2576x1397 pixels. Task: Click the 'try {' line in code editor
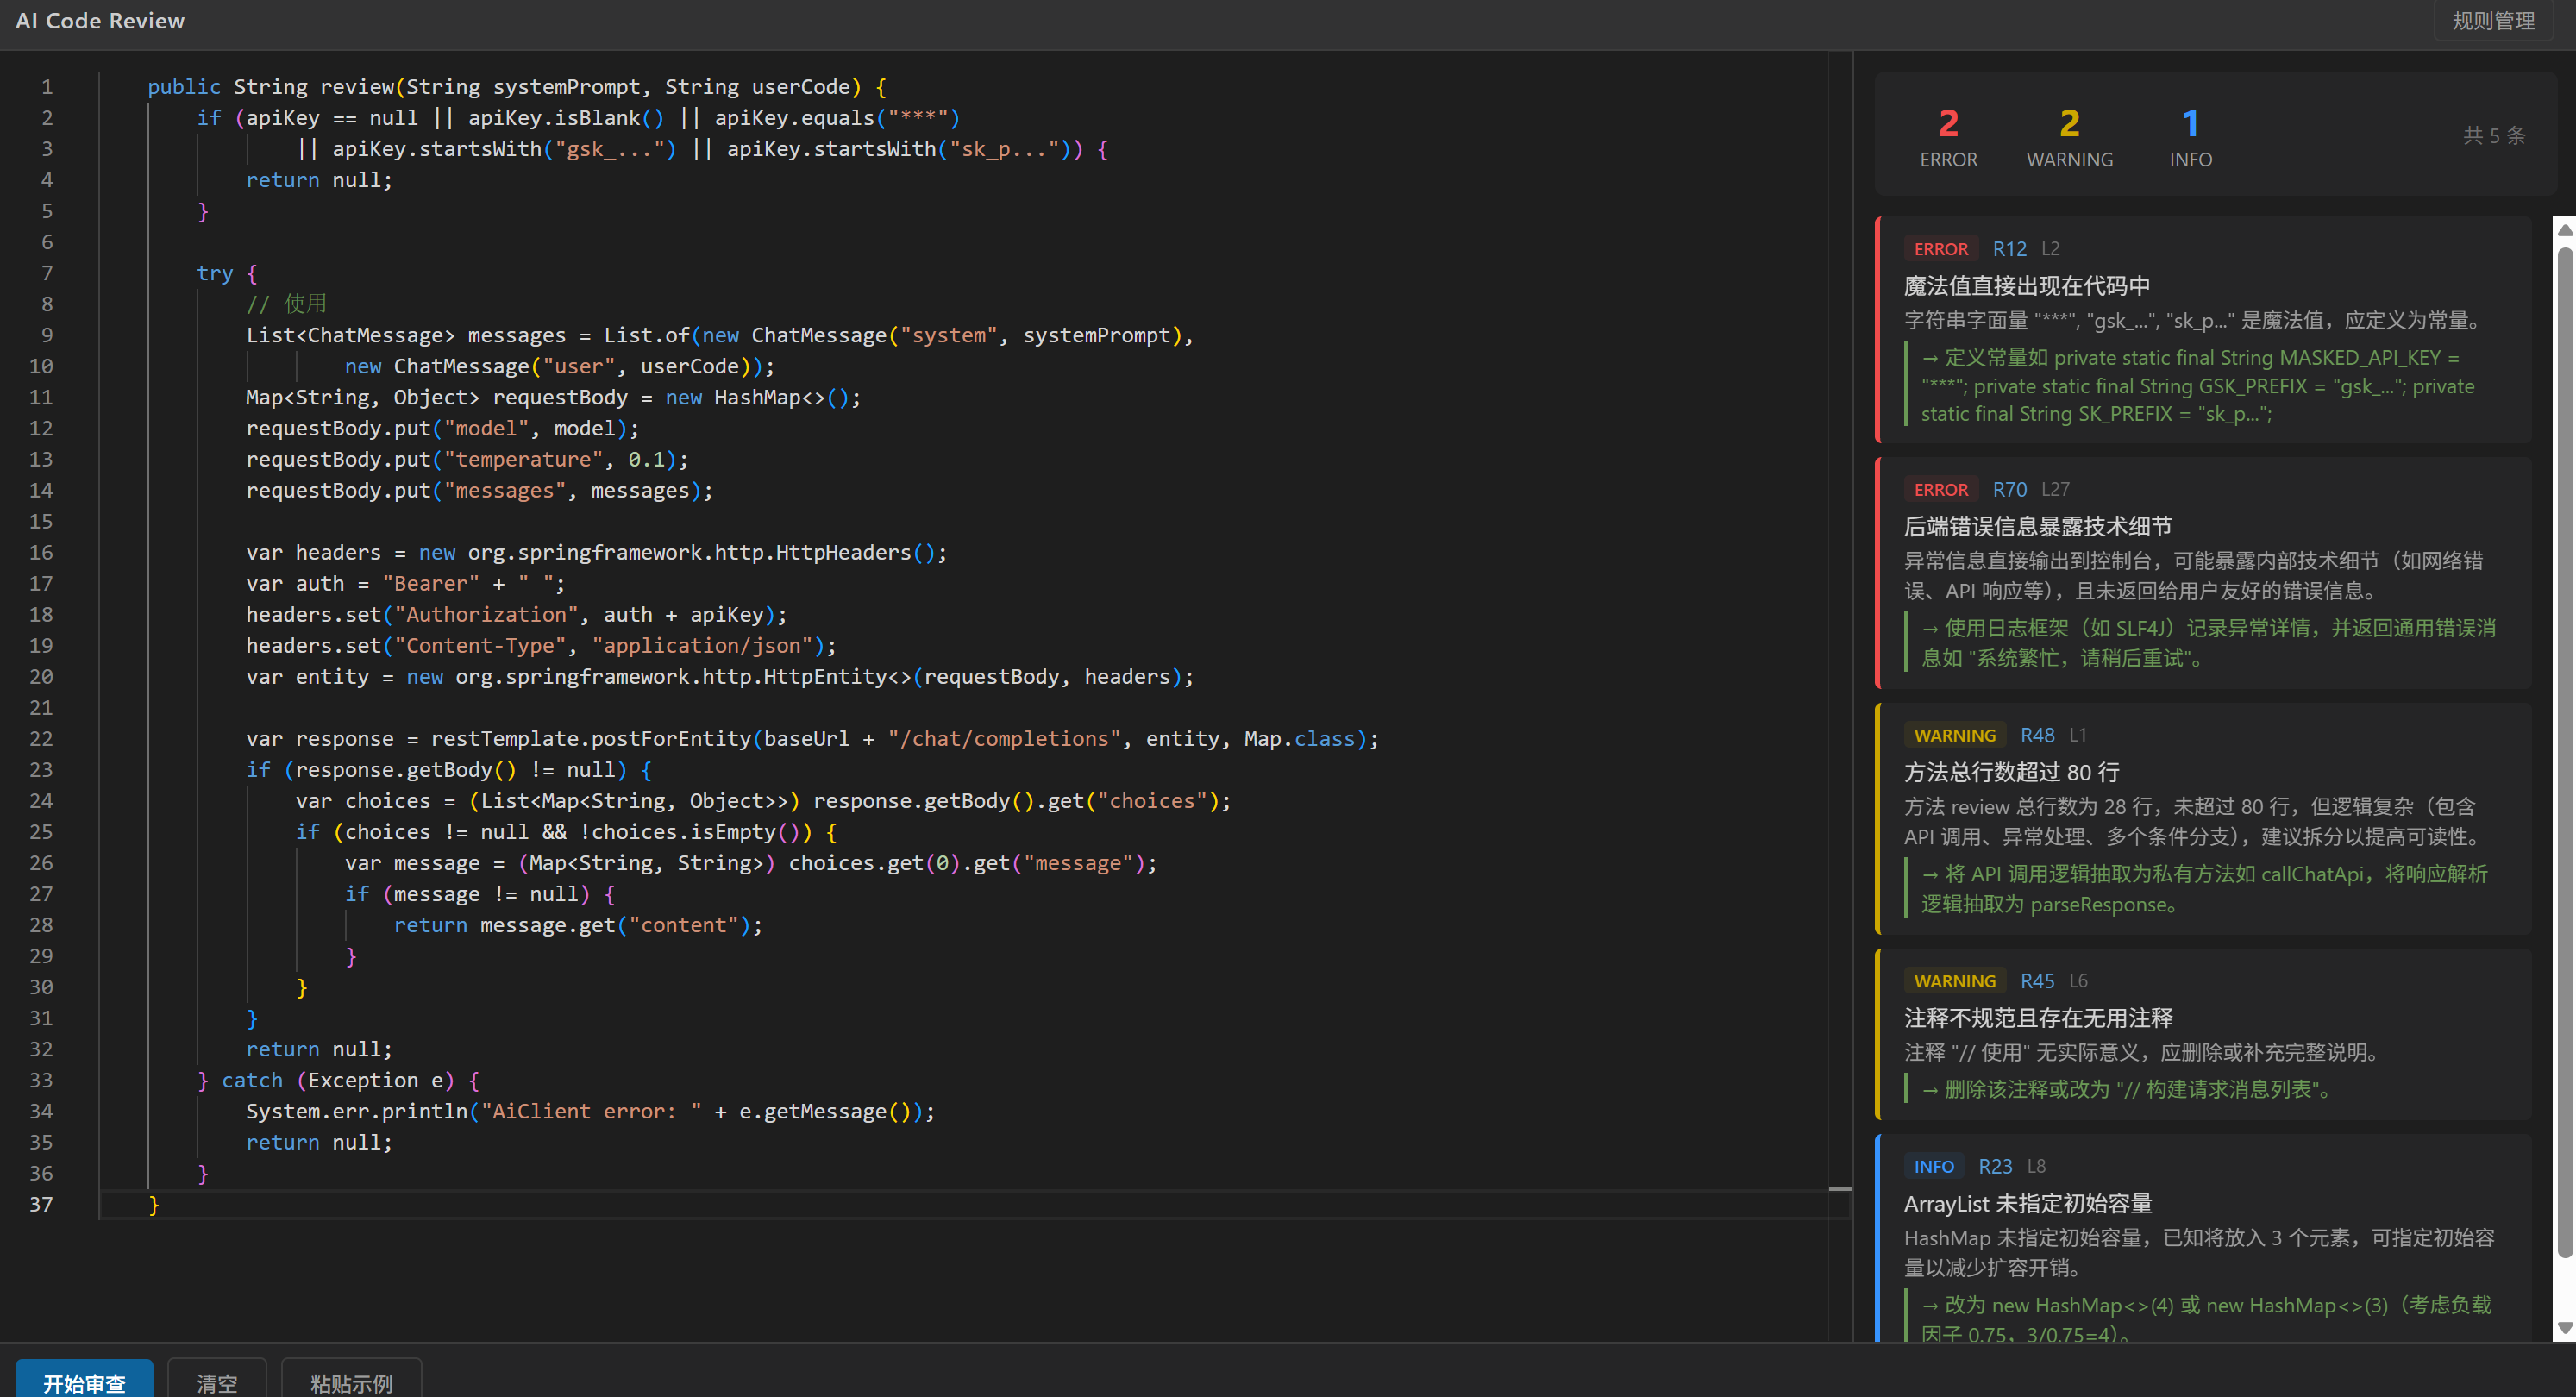click(x=227, y=273)
